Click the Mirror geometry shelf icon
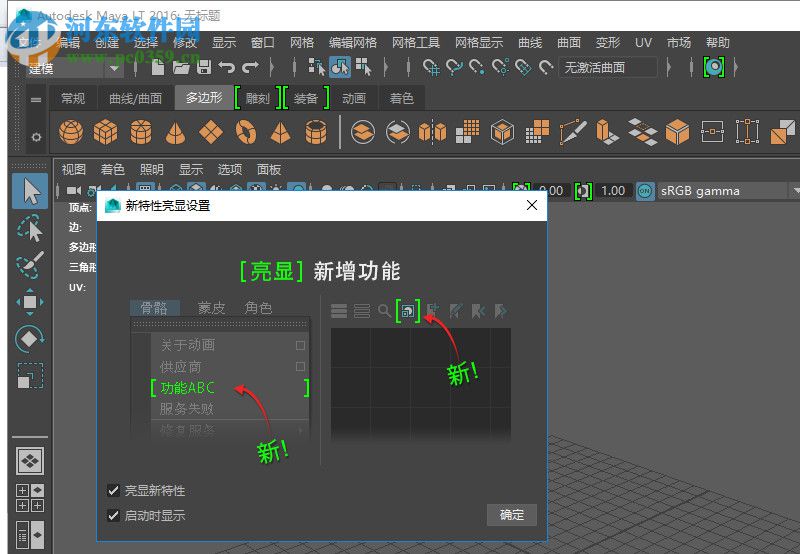Viewport: 800px width, 554px height. coord(432,132)
